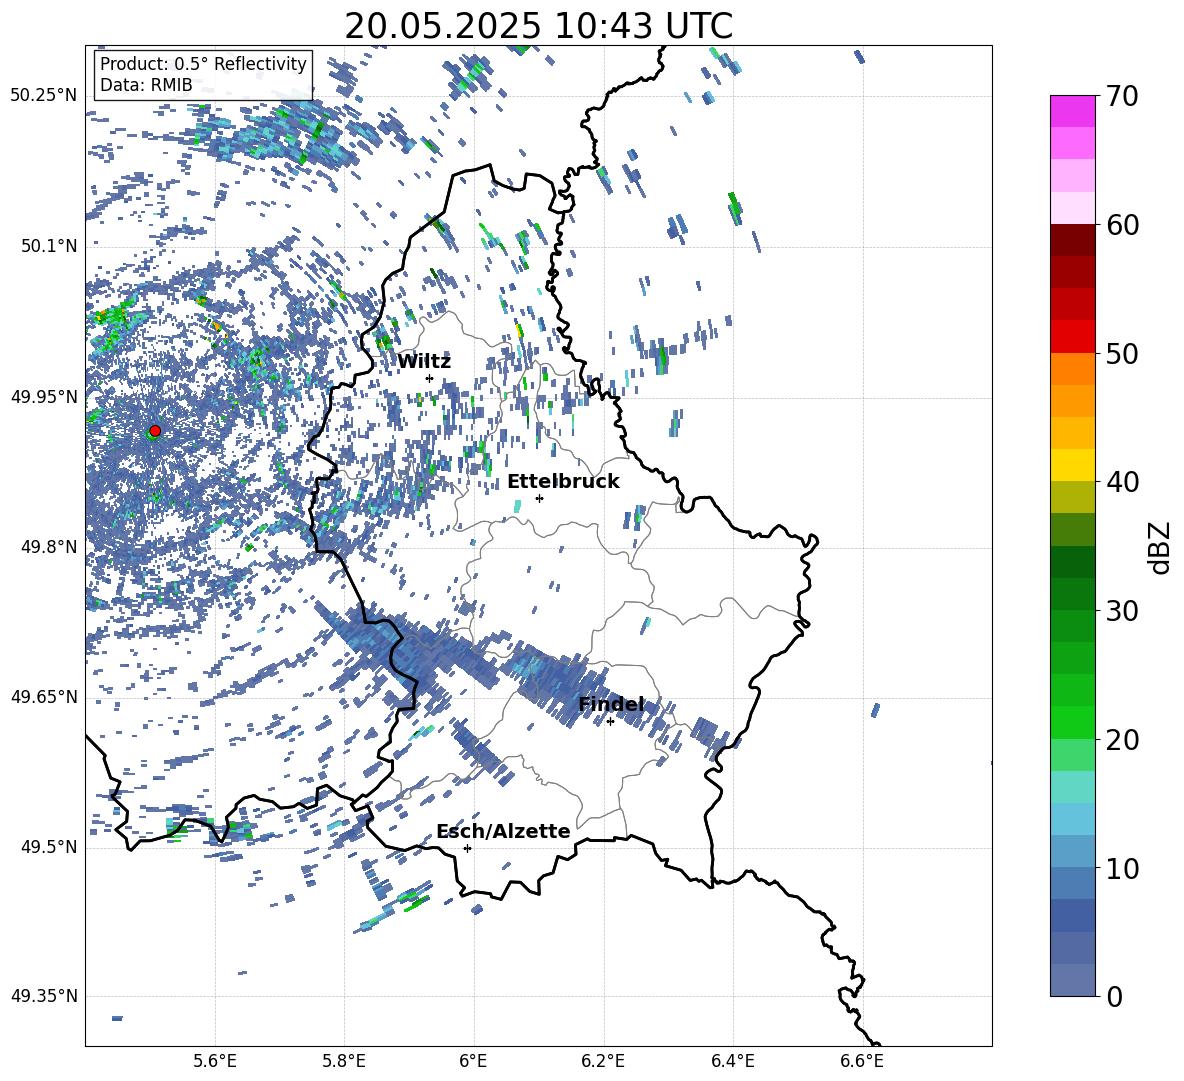Click the 70 value on the colorbar
This screenshot has width=1184, height=1081.
(x=1123, y=97)
